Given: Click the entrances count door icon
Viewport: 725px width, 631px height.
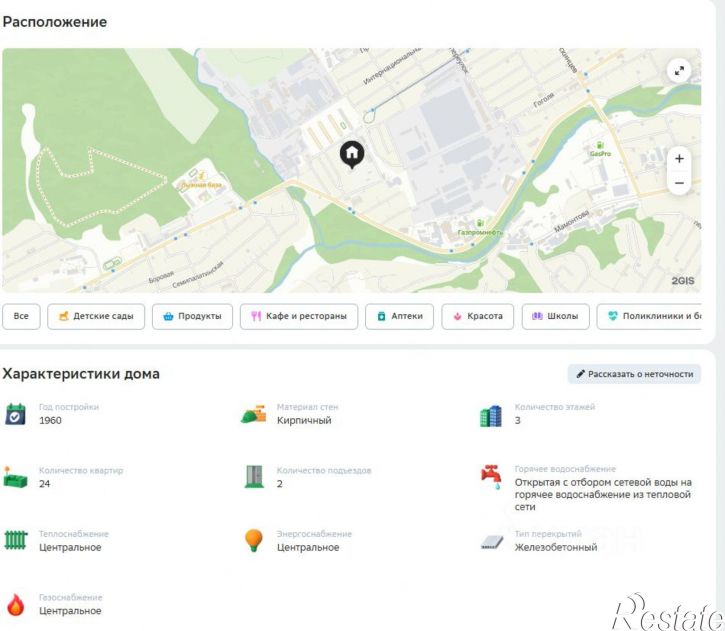Looking at the screenshot, I should point(254,477).
